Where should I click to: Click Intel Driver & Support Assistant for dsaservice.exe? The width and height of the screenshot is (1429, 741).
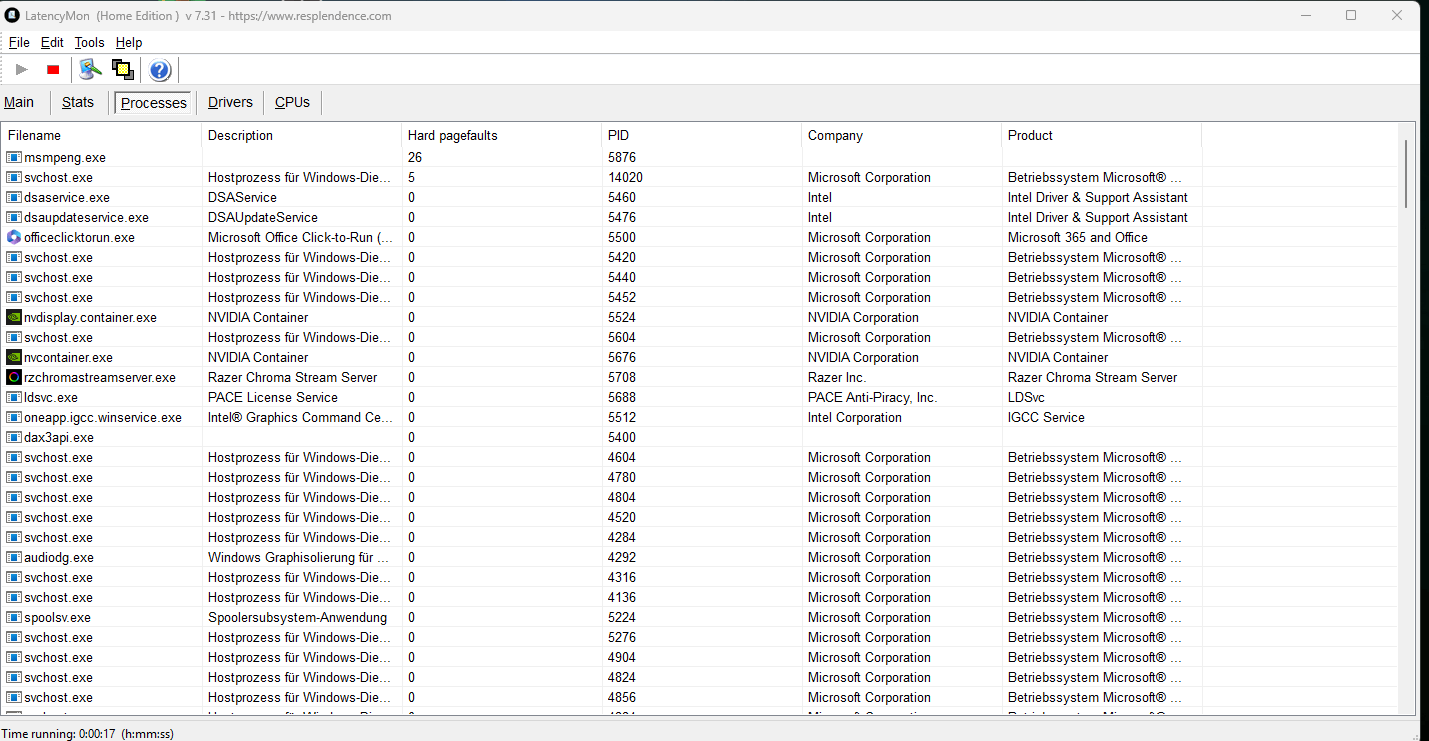tap(1098, 197)
